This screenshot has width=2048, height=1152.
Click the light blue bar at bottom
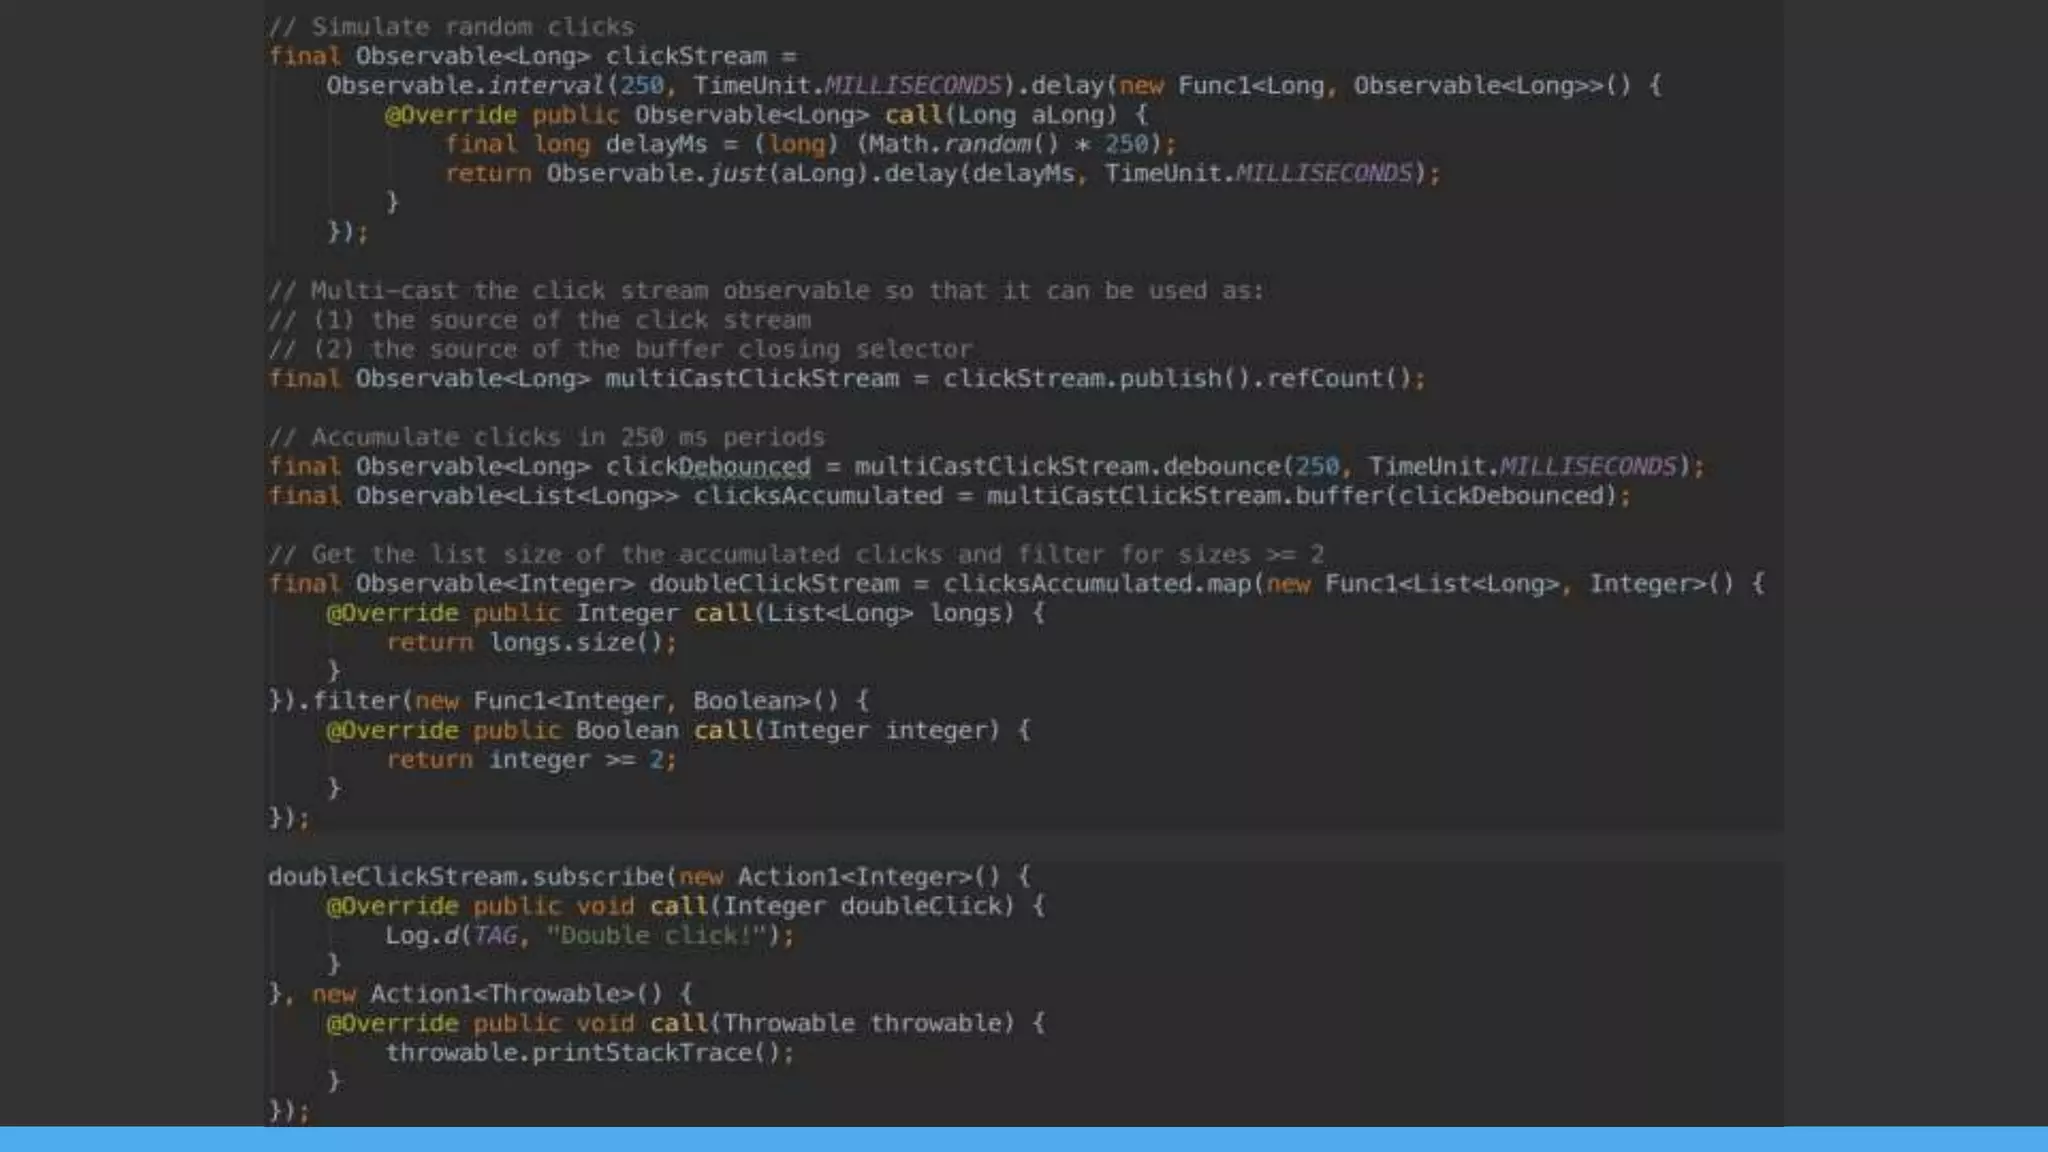coord(1024,1139)
